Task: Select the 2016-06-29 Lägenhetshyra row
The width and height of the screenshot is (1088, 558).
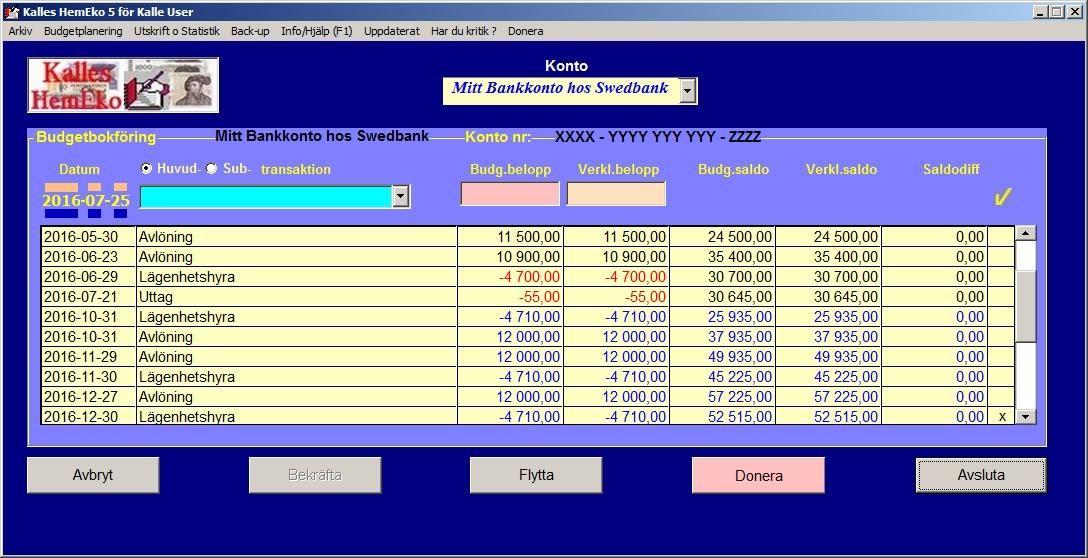Action: point(527,277)
